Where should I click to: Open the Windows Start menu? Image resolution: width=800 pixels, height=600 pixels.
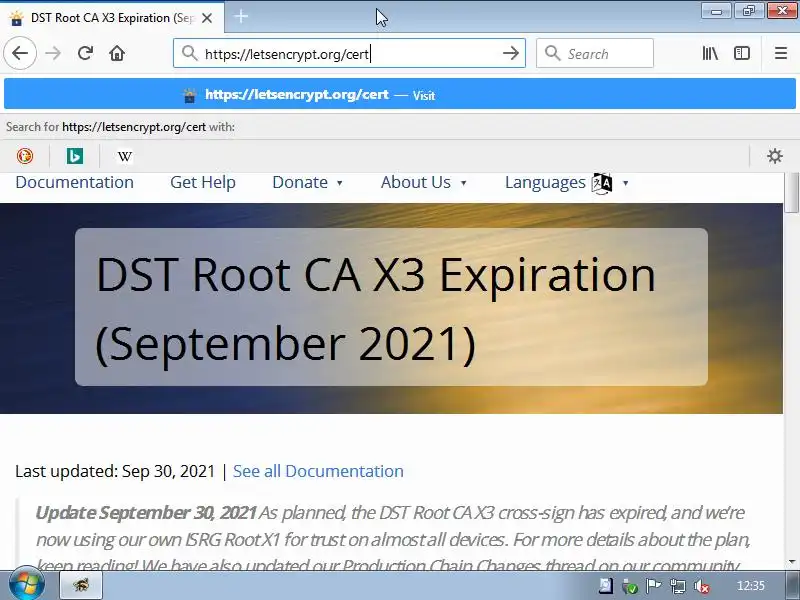[x=26, y=585]
